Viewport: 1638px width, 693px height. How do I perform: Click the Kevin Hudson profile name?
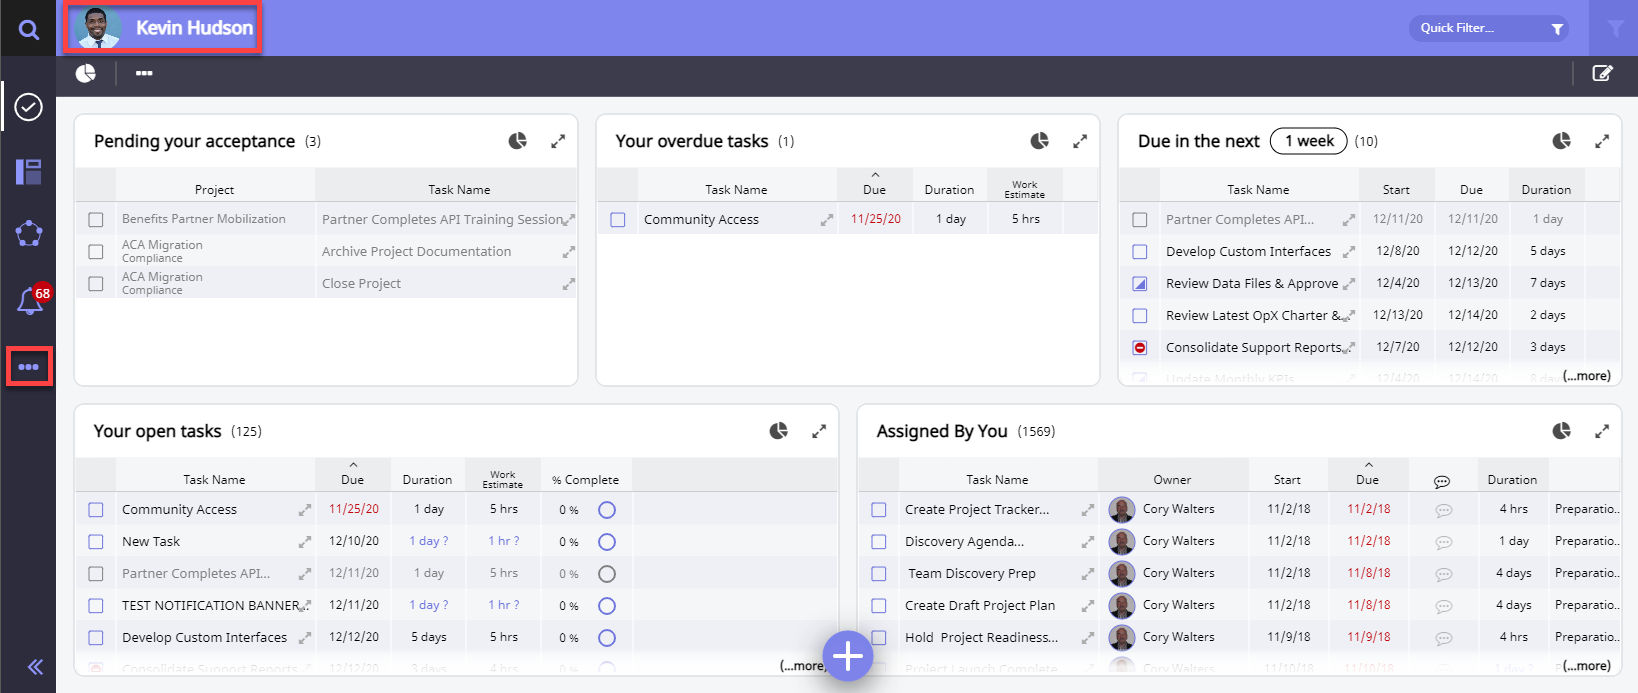(x=194, y=28)
